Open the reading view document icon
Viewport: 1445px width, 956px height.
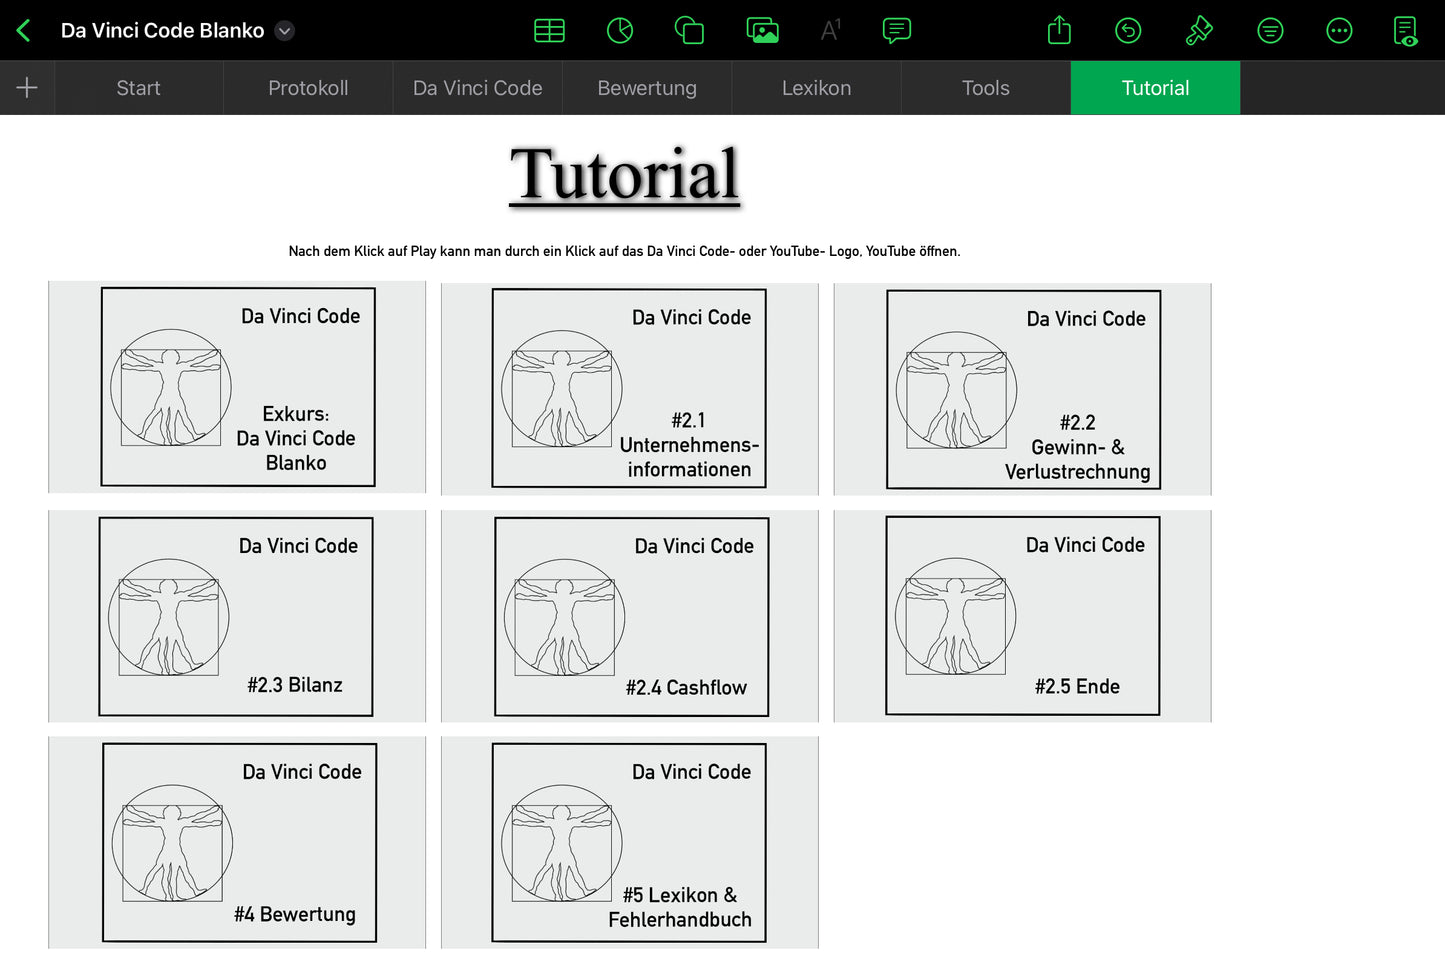1406,31
